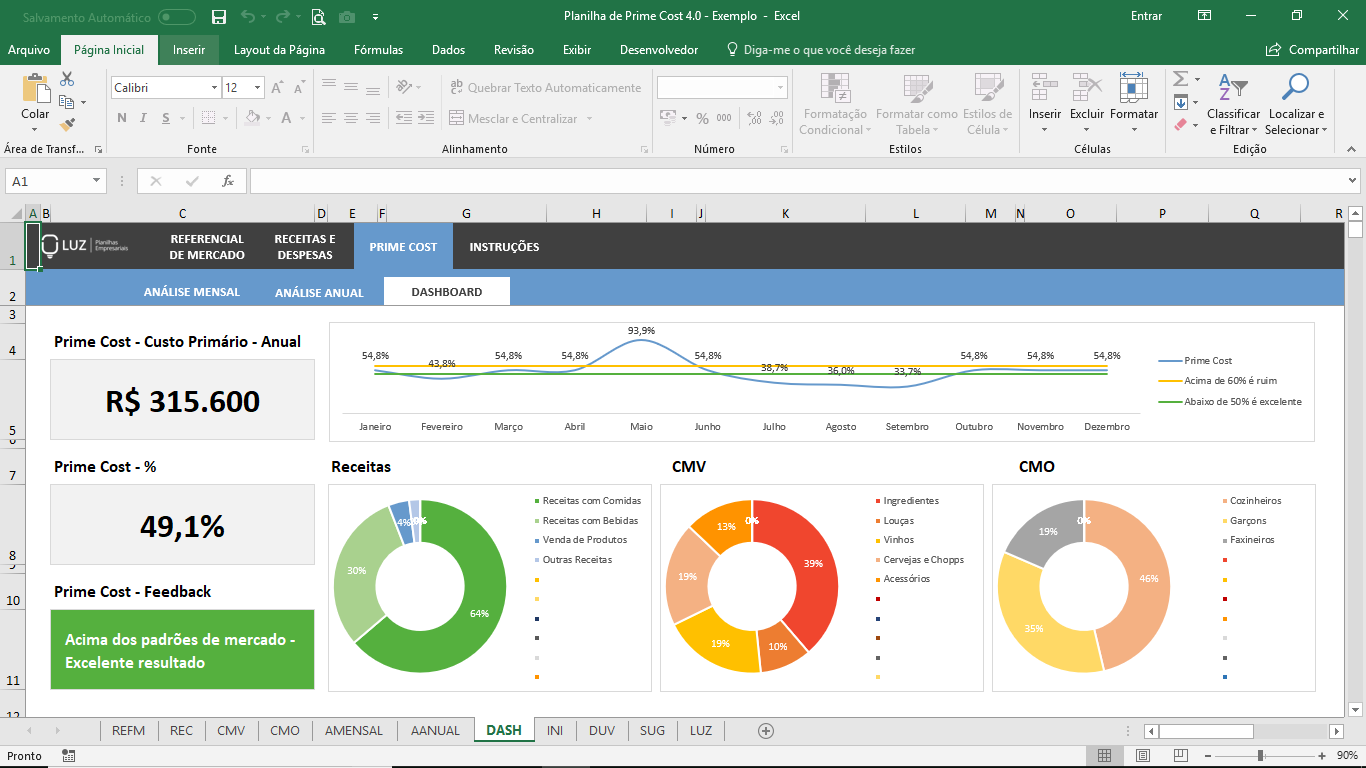Toggle italic formatting button
This screenshot has height=768, width=1366.
point(143,118)
